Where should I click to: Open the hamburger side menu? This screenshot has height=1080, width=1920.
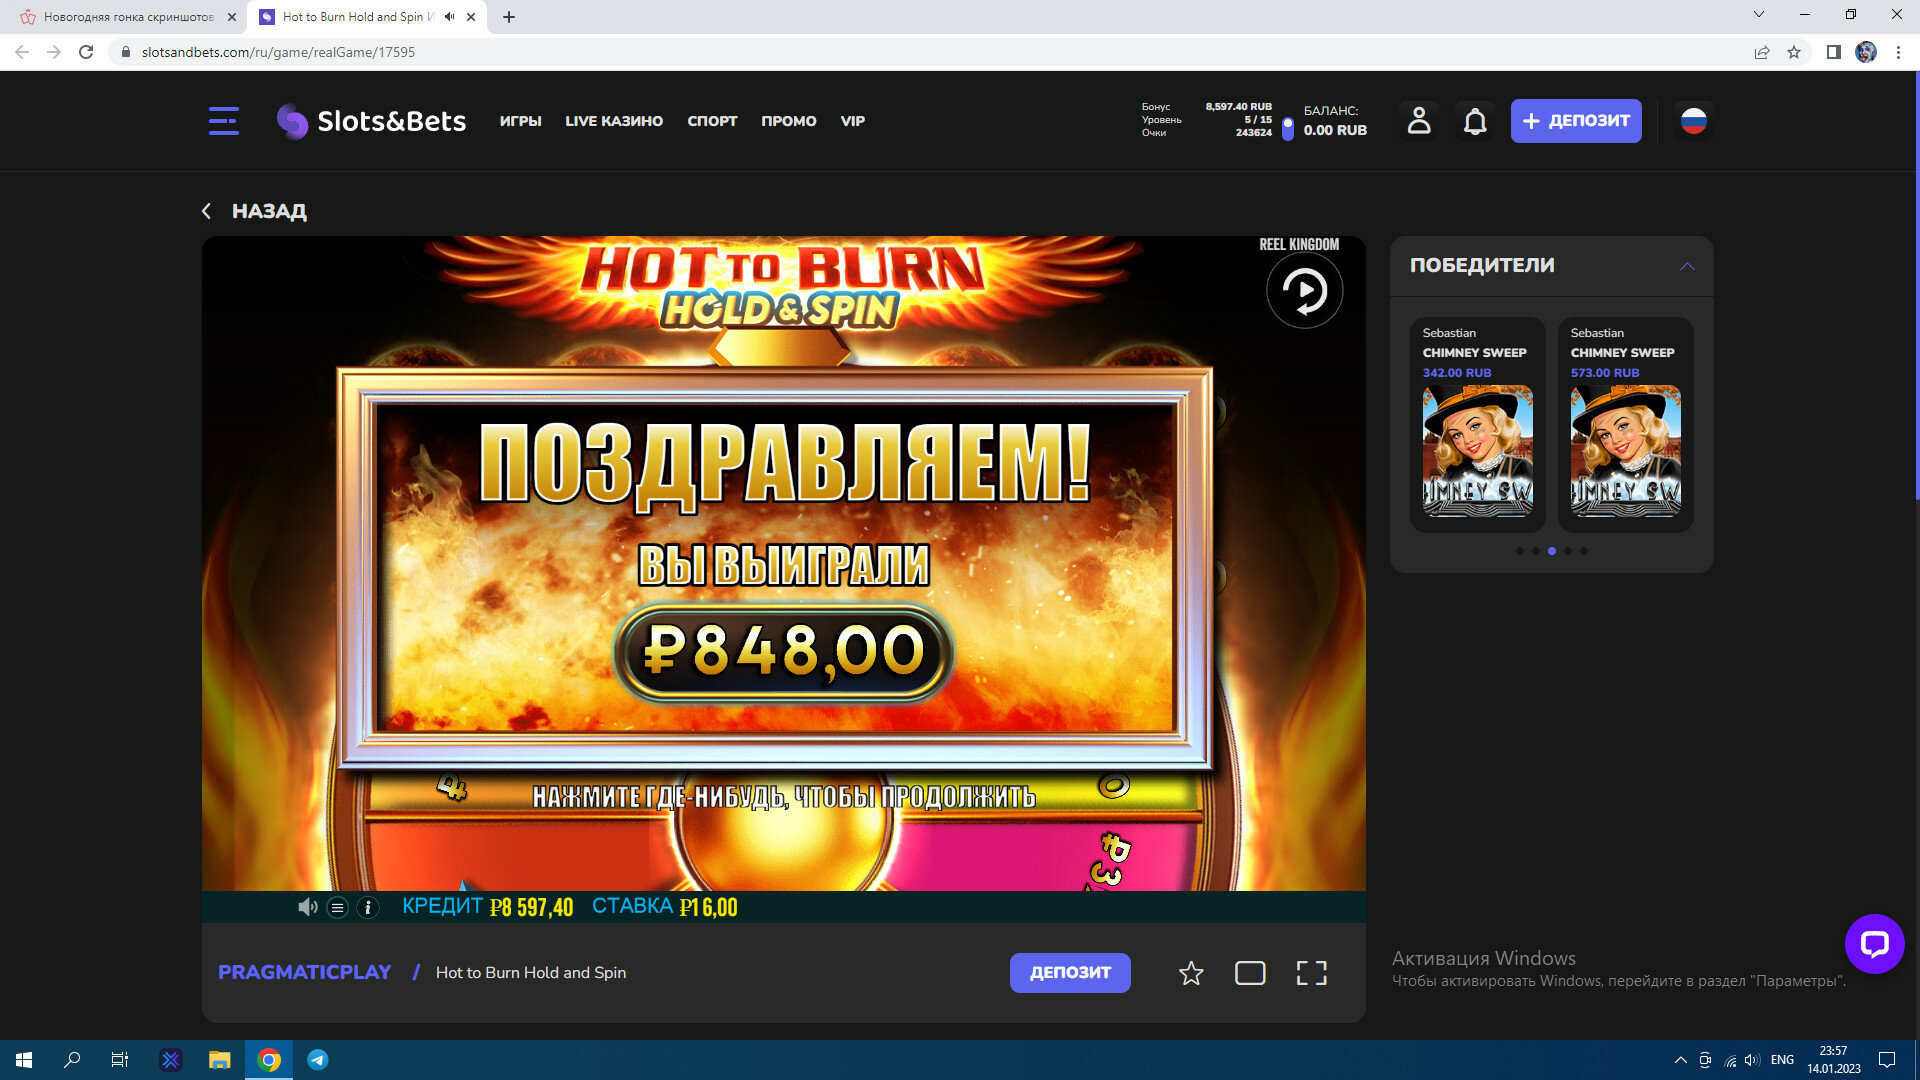(223, 121)
